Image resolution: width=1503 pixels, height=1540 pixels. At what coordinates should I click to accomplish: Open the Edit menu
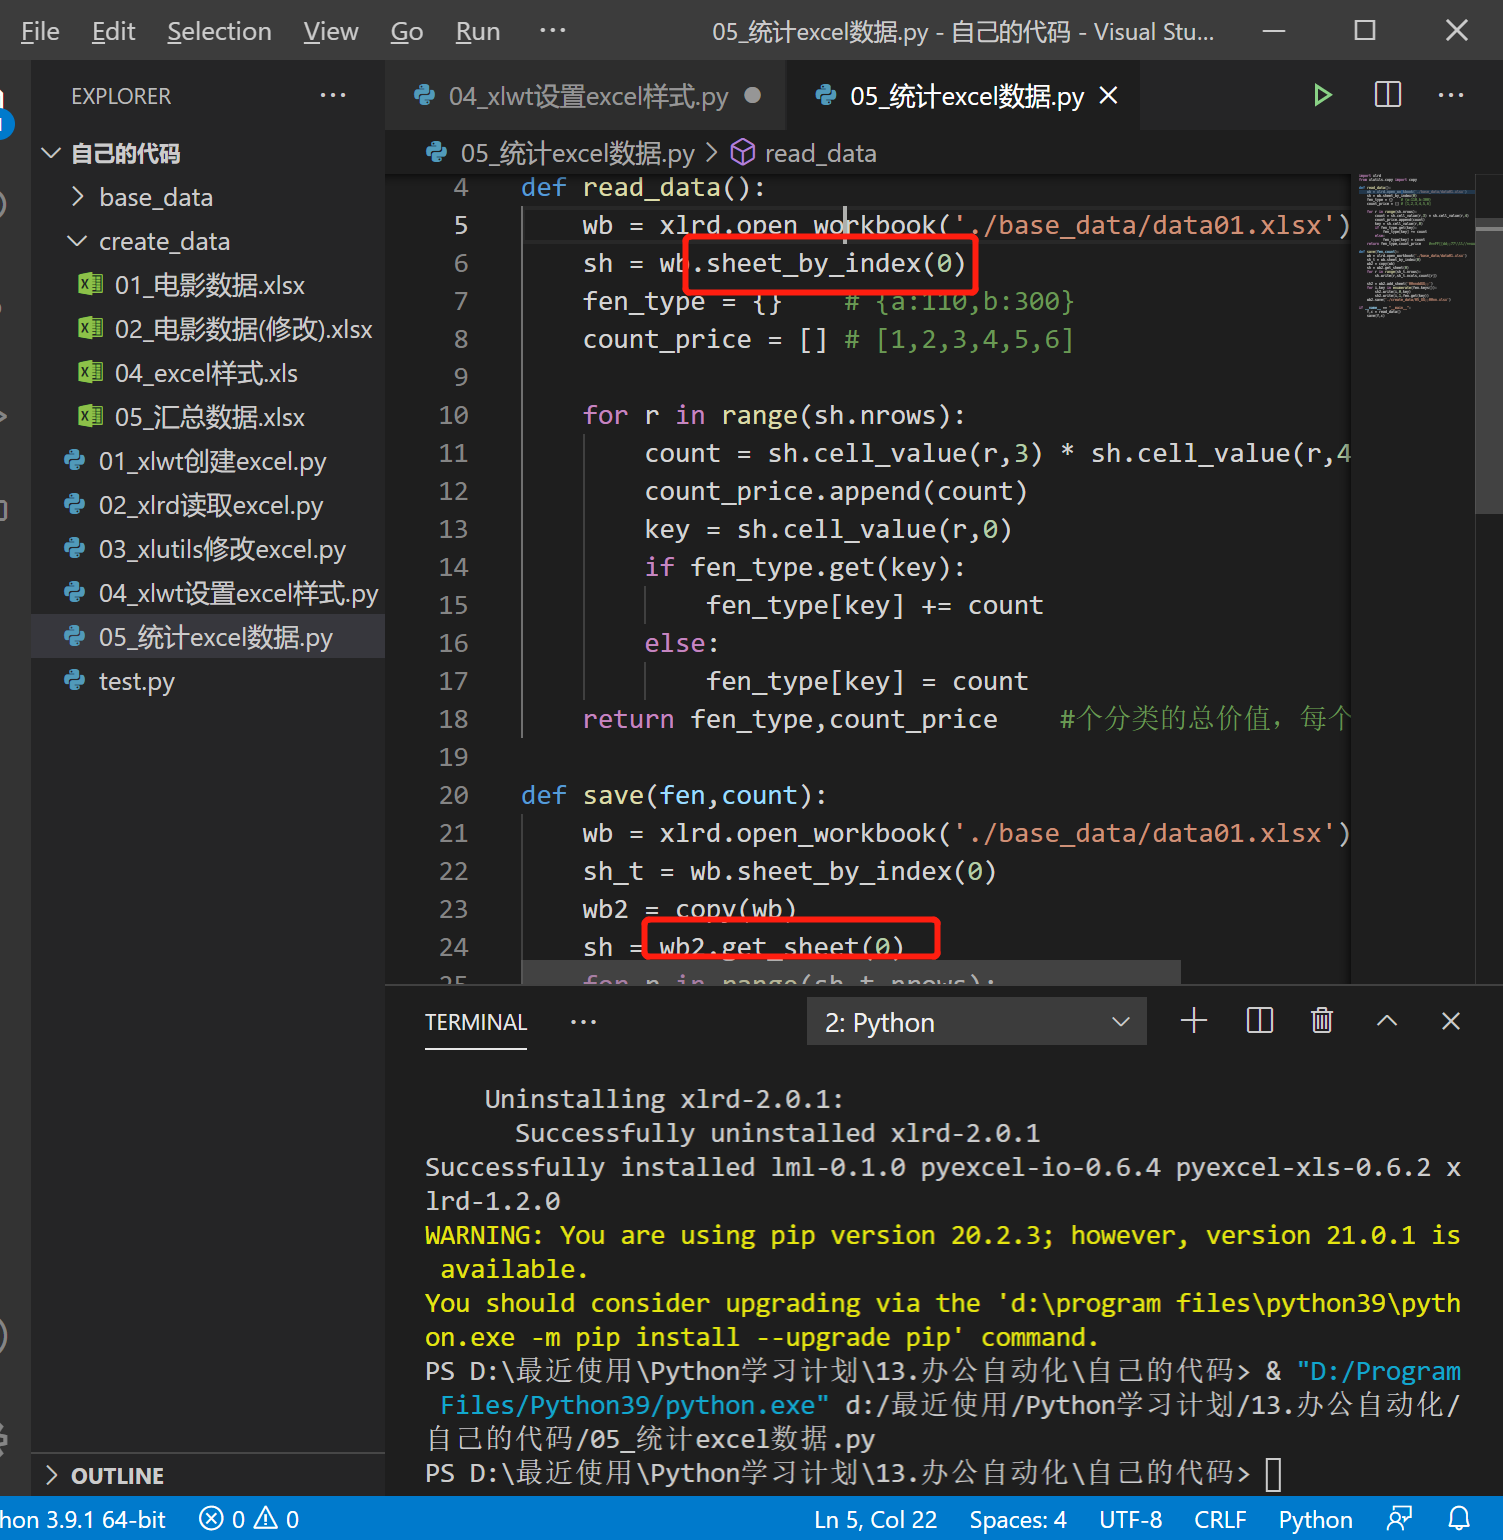[113, 31]
